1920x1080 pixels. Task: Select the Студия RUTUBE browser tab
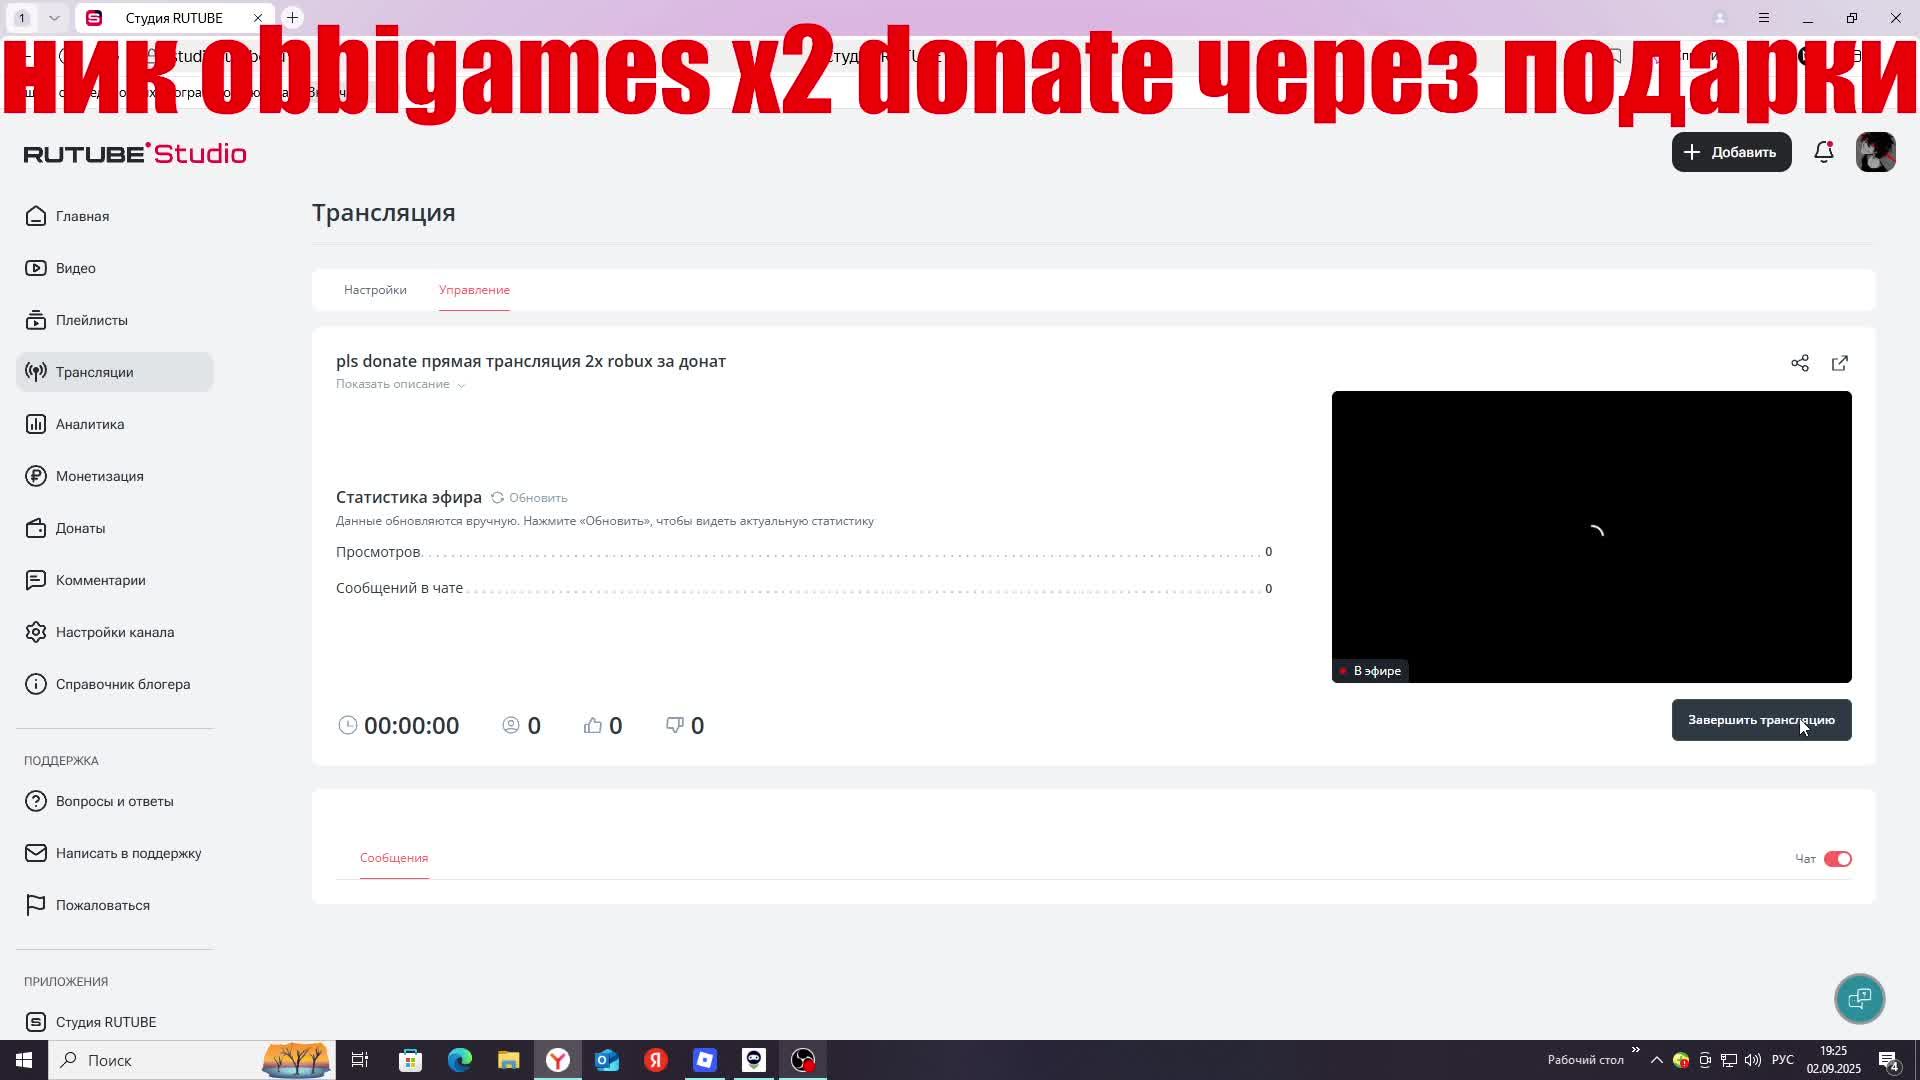tap(174, 18)
